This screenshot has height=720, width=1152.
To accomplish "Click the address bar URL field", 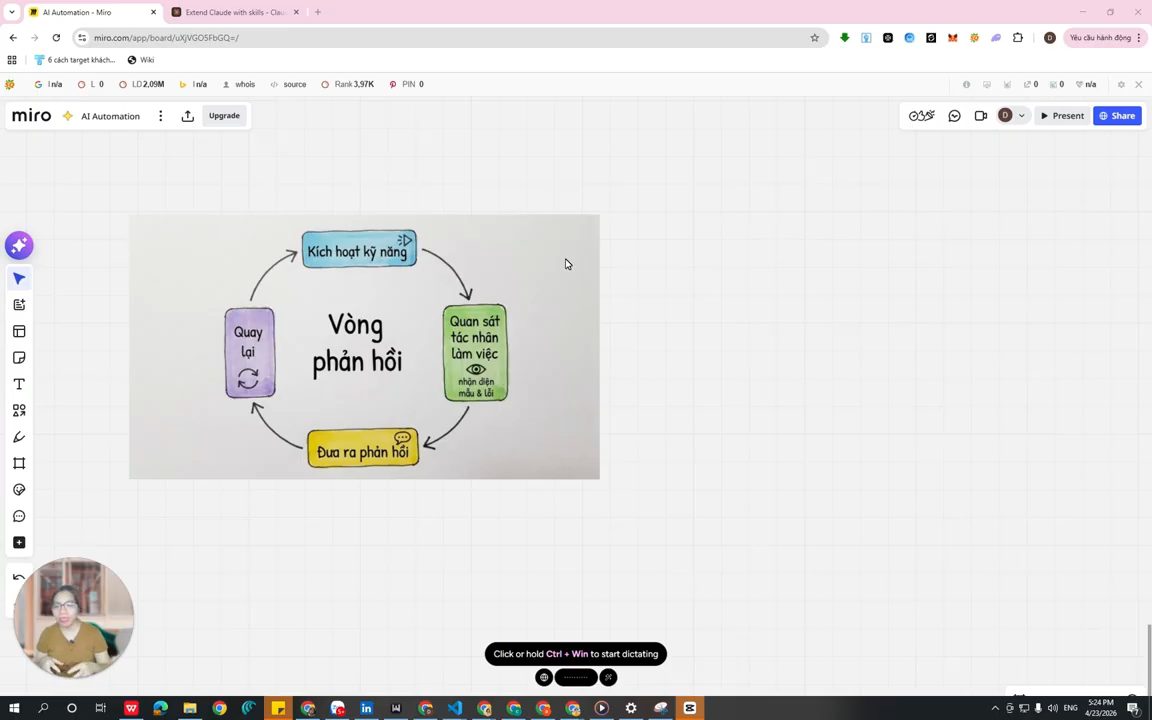I will 448,37.
